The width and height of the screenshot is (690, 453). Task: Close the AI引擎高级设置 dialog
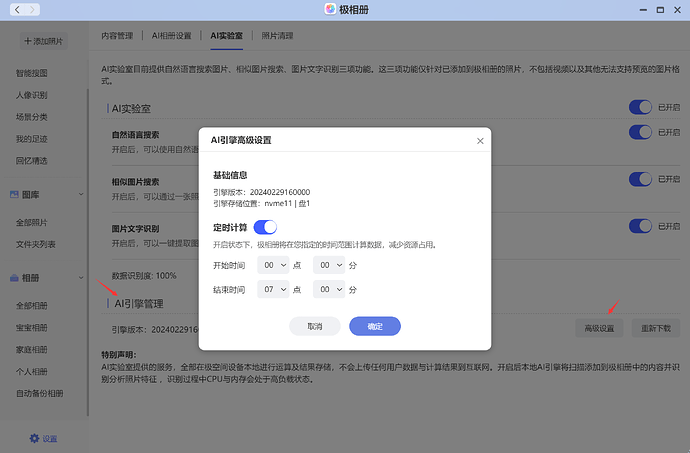click(480, 141)
